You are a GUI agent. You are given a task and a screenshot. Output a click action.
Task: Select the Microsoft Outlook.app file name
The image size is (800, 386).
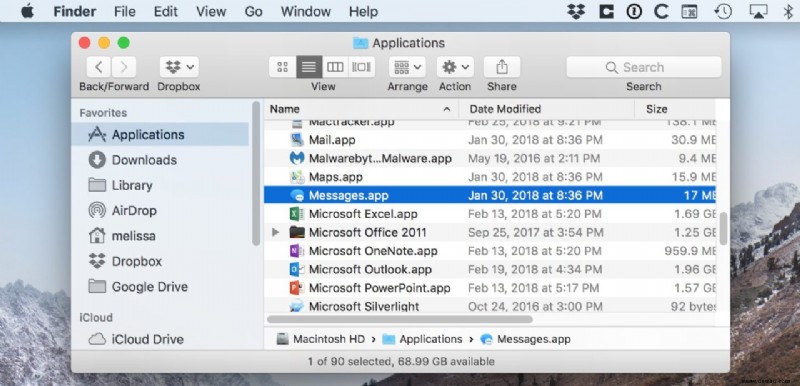click(370, 269)
